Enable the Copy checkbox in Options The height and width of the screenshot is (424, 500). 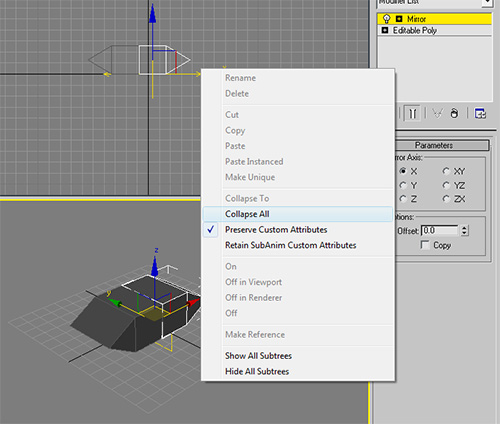[425, 245]
